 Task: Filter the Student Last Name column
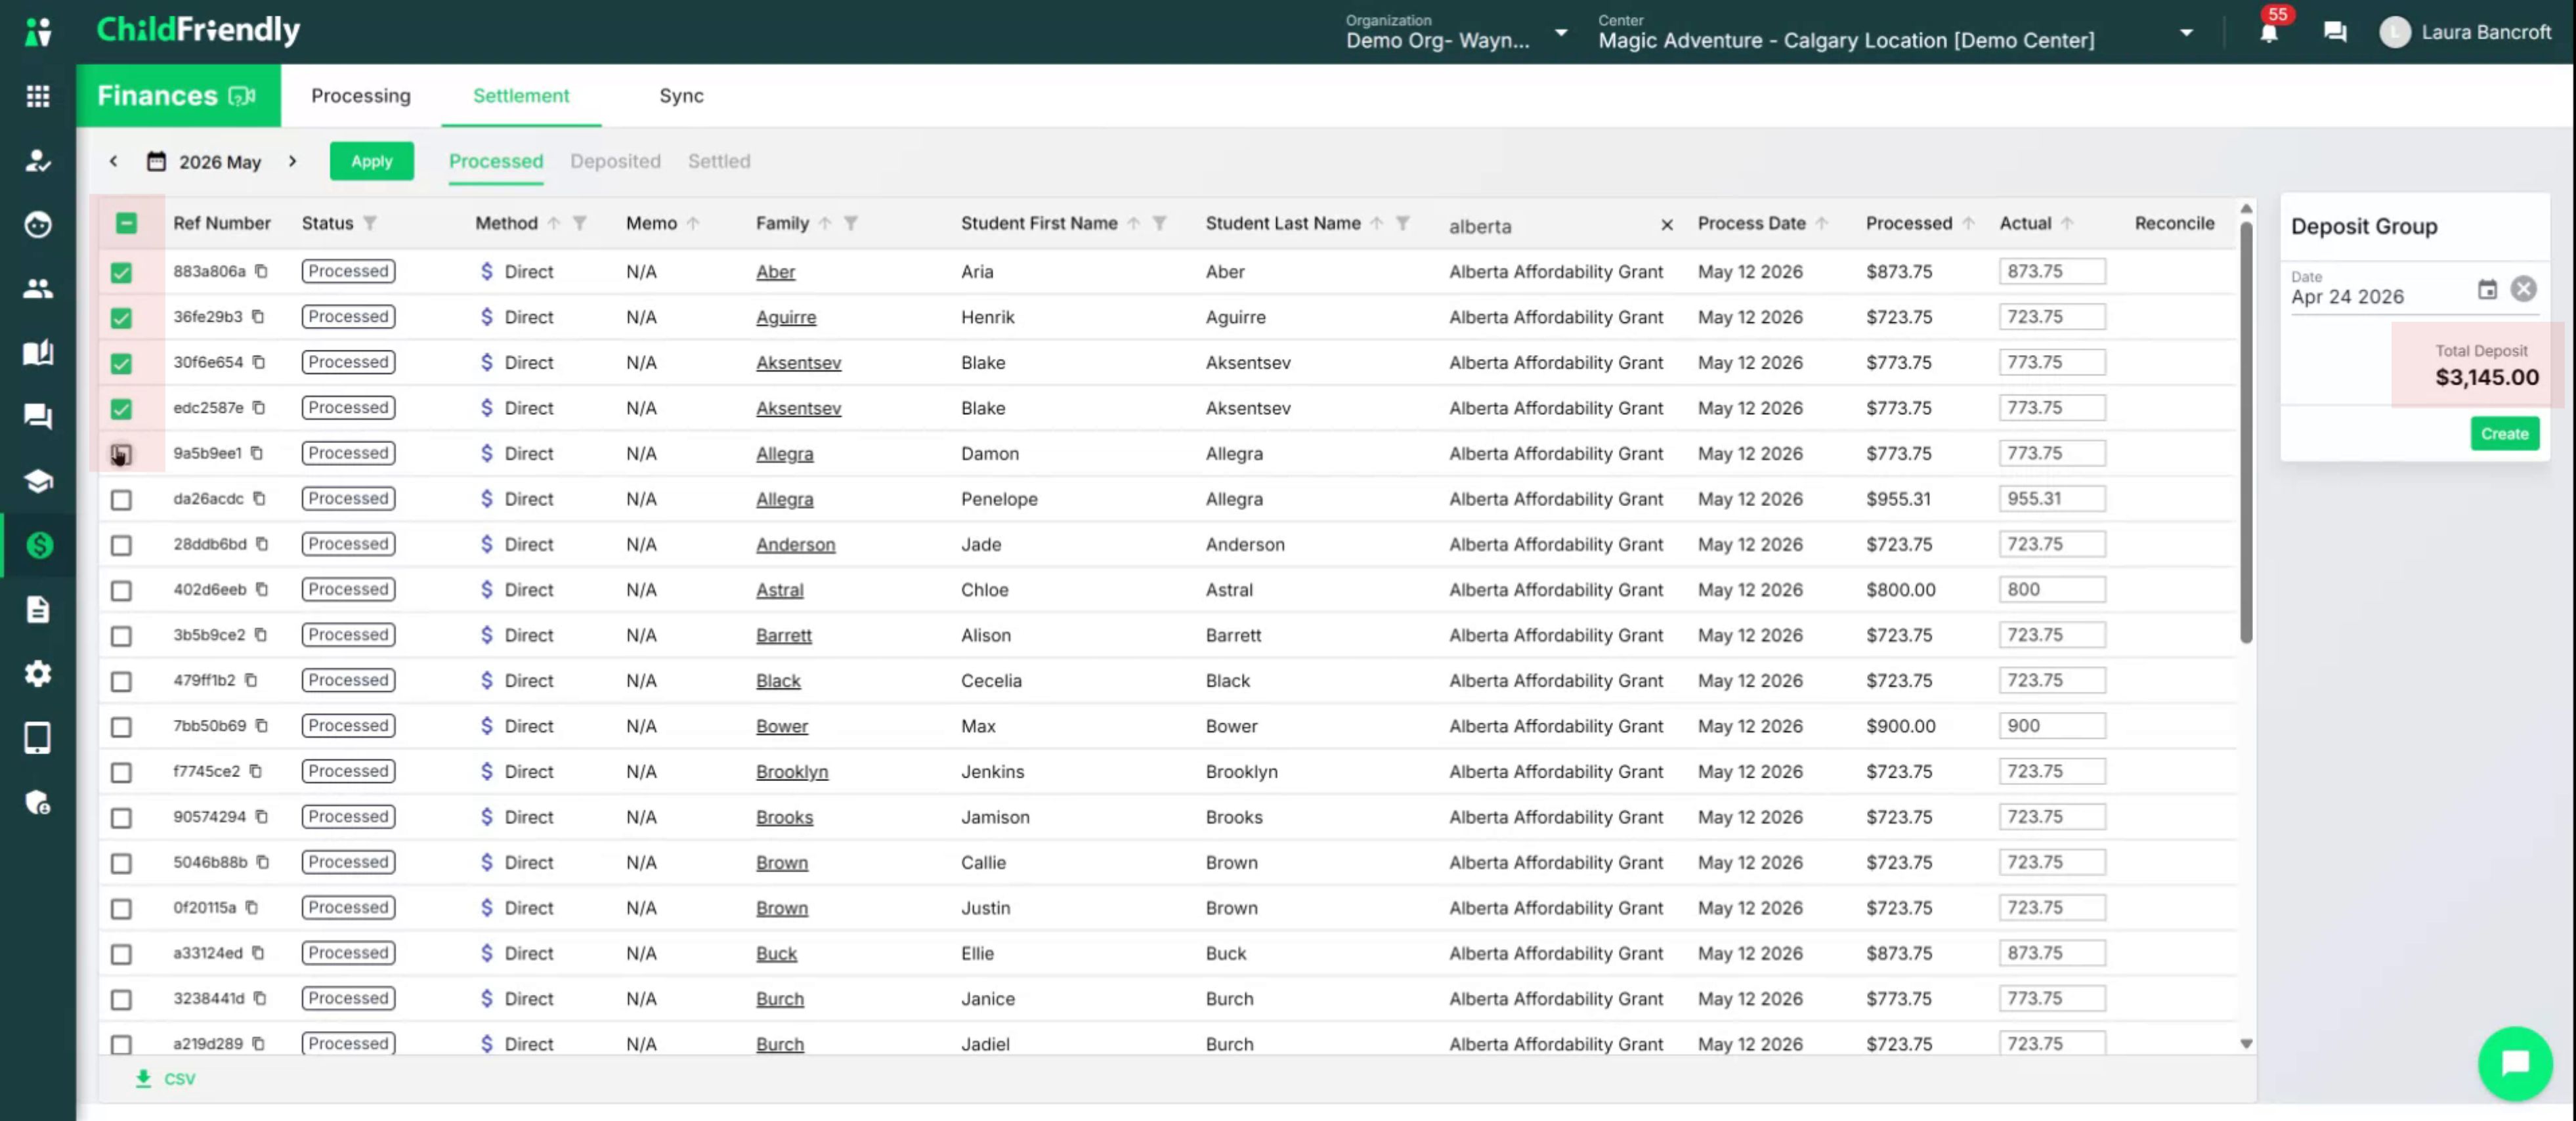[x=1402, y=223]
